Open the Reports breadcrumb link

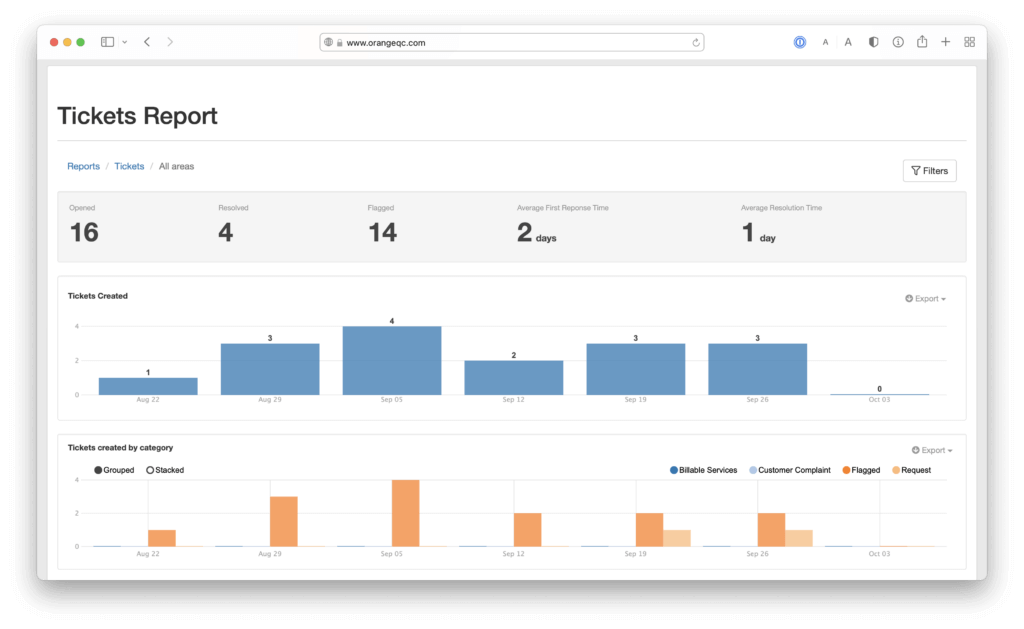click(83, 166)
